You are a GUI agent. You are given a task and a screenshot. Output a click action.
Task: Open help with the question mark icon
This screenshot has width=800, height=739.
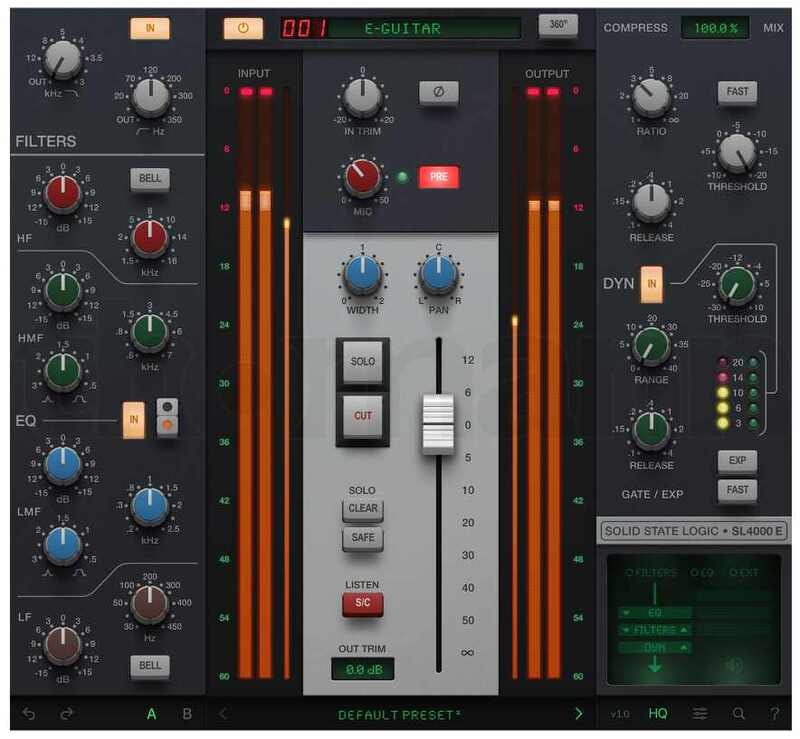[x=775, y=713]
